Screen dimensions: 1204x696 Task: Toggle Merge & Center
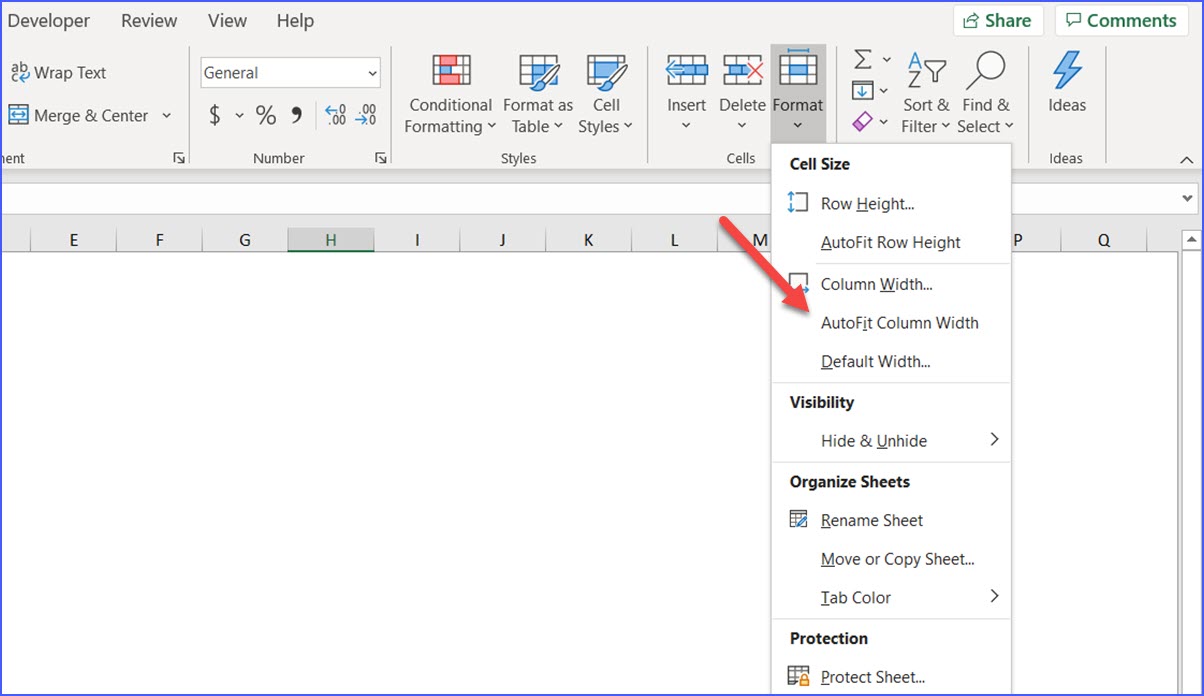(80, 115)
